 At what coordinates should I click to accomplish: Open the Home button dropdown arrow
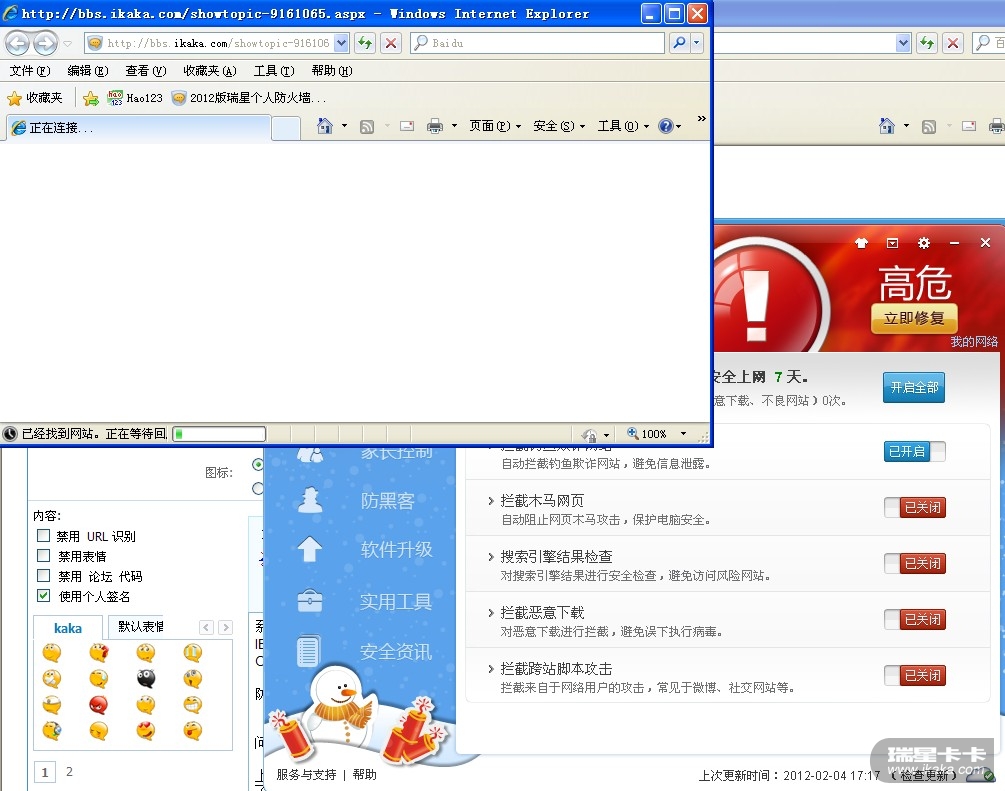click(344, 126)
